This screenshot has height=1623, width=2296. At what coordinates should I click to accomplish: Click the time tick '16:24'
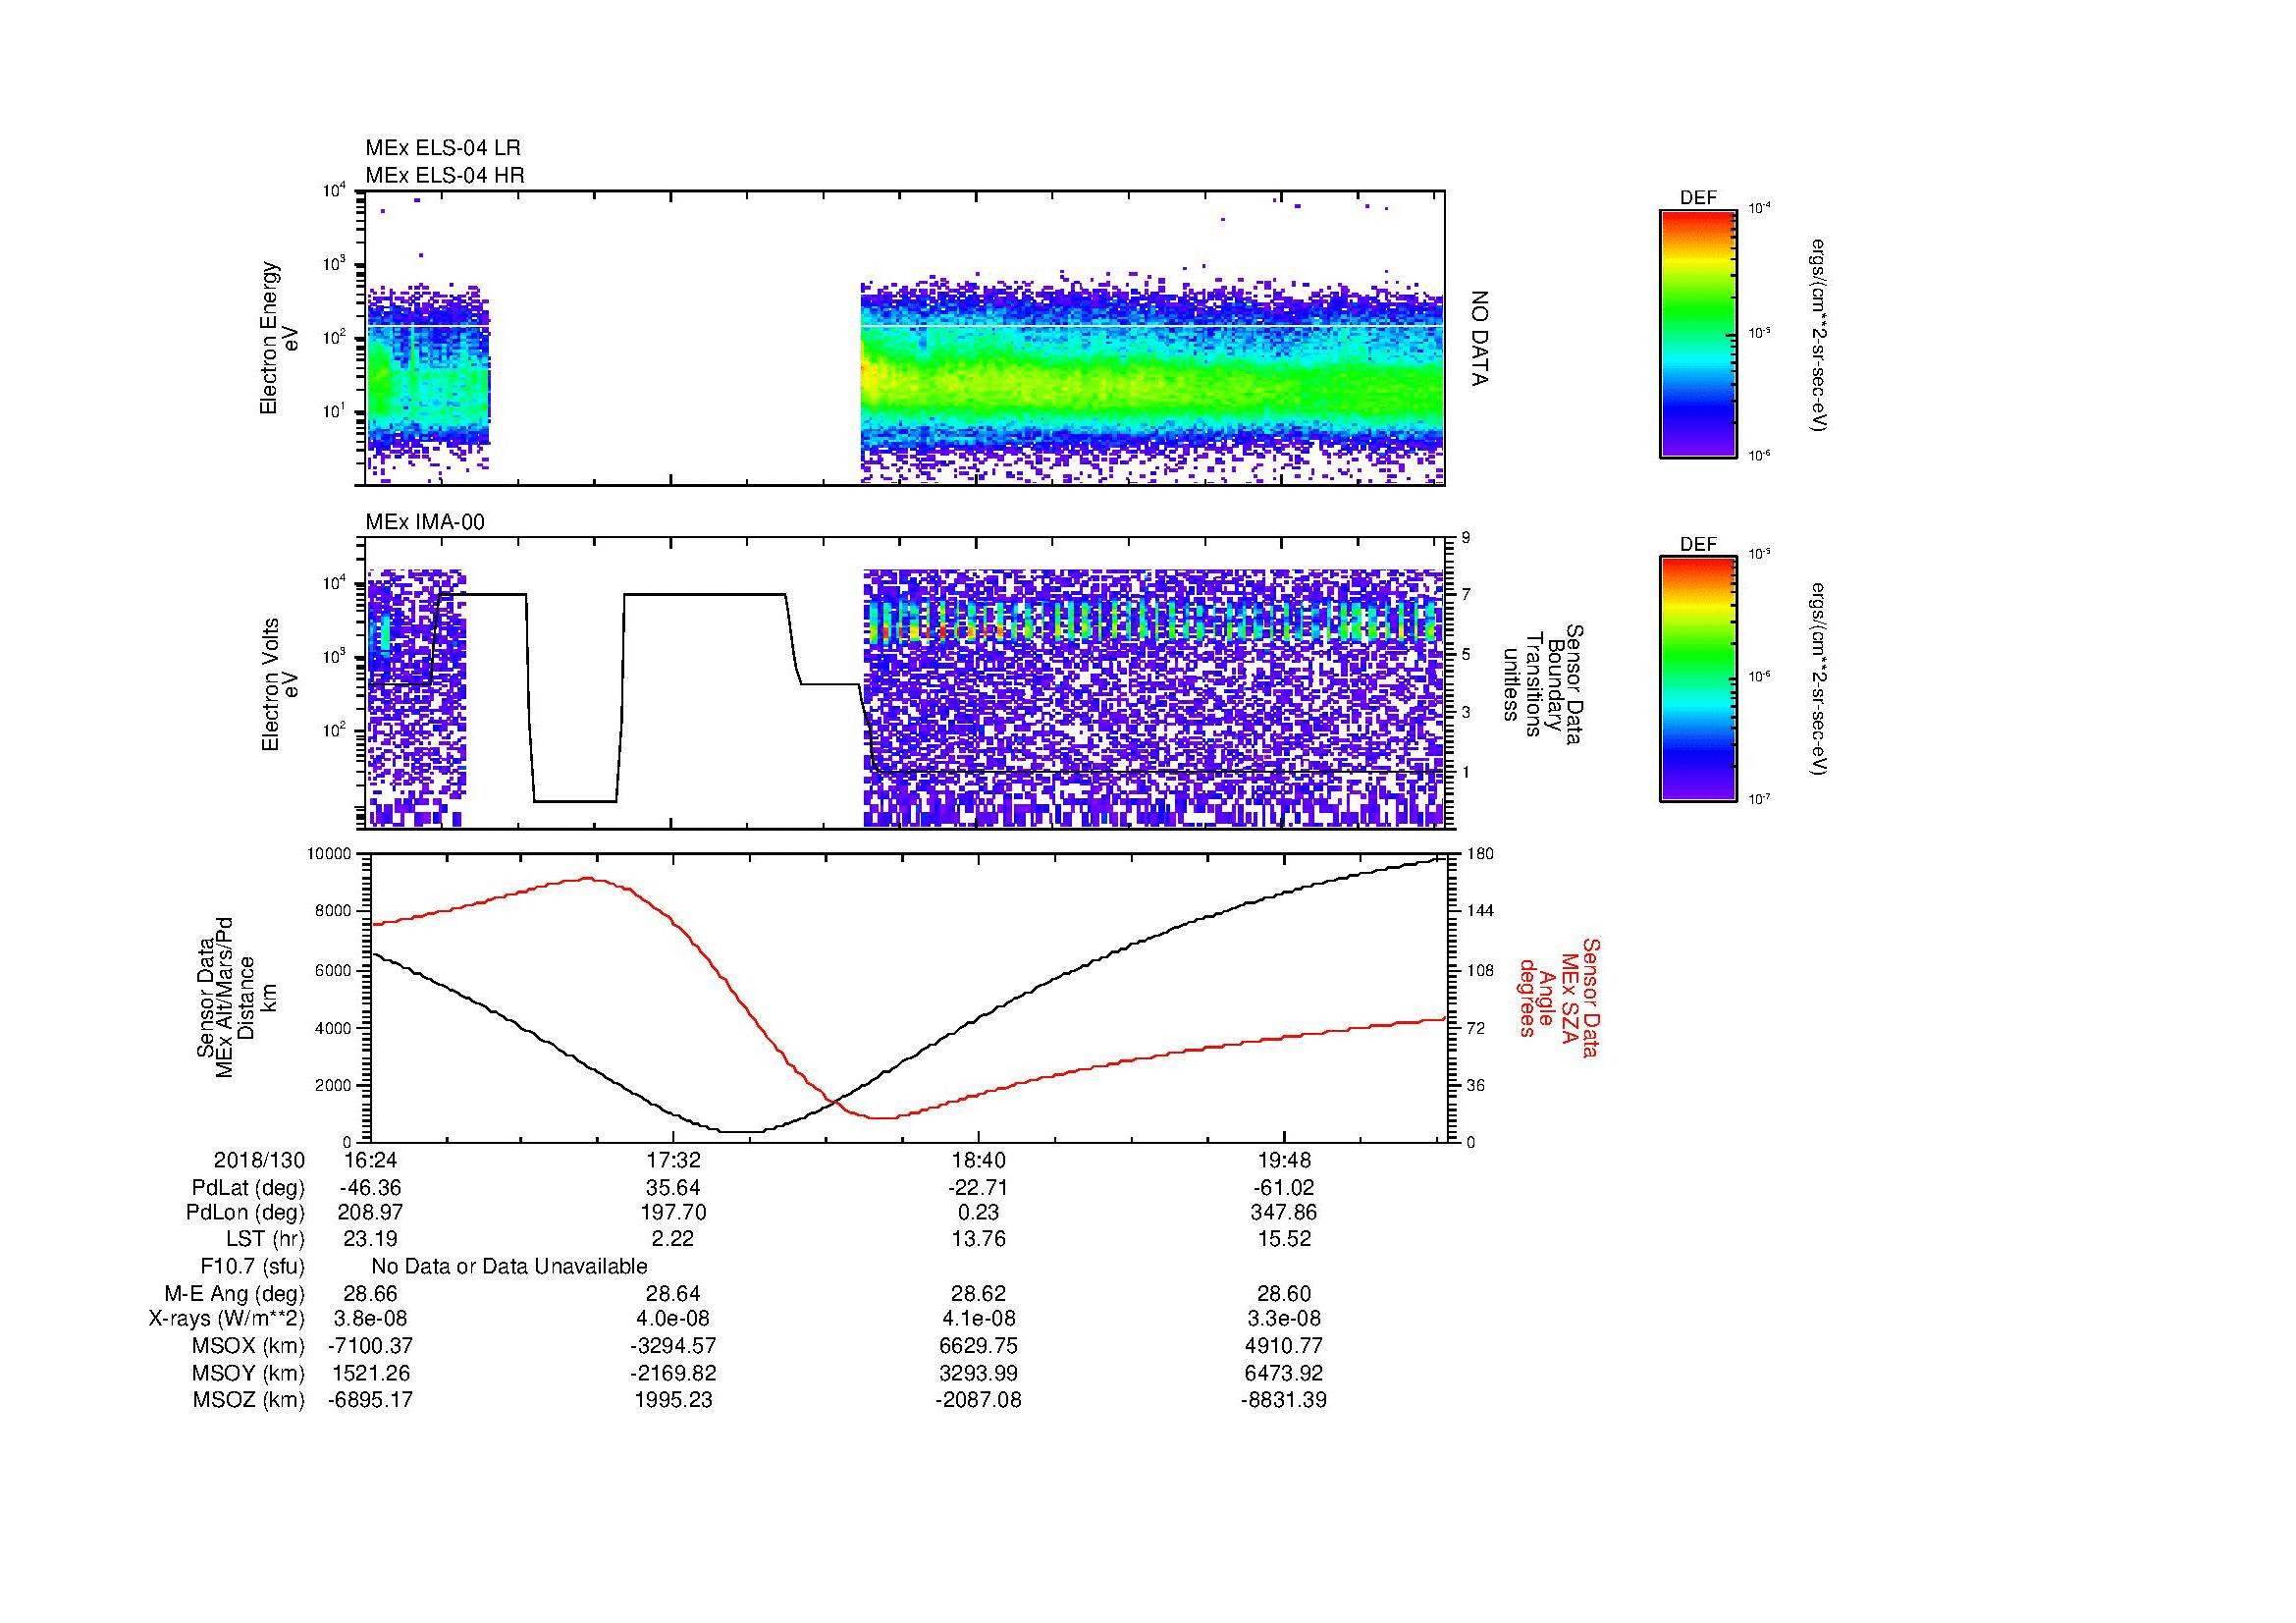(370, 1160)
